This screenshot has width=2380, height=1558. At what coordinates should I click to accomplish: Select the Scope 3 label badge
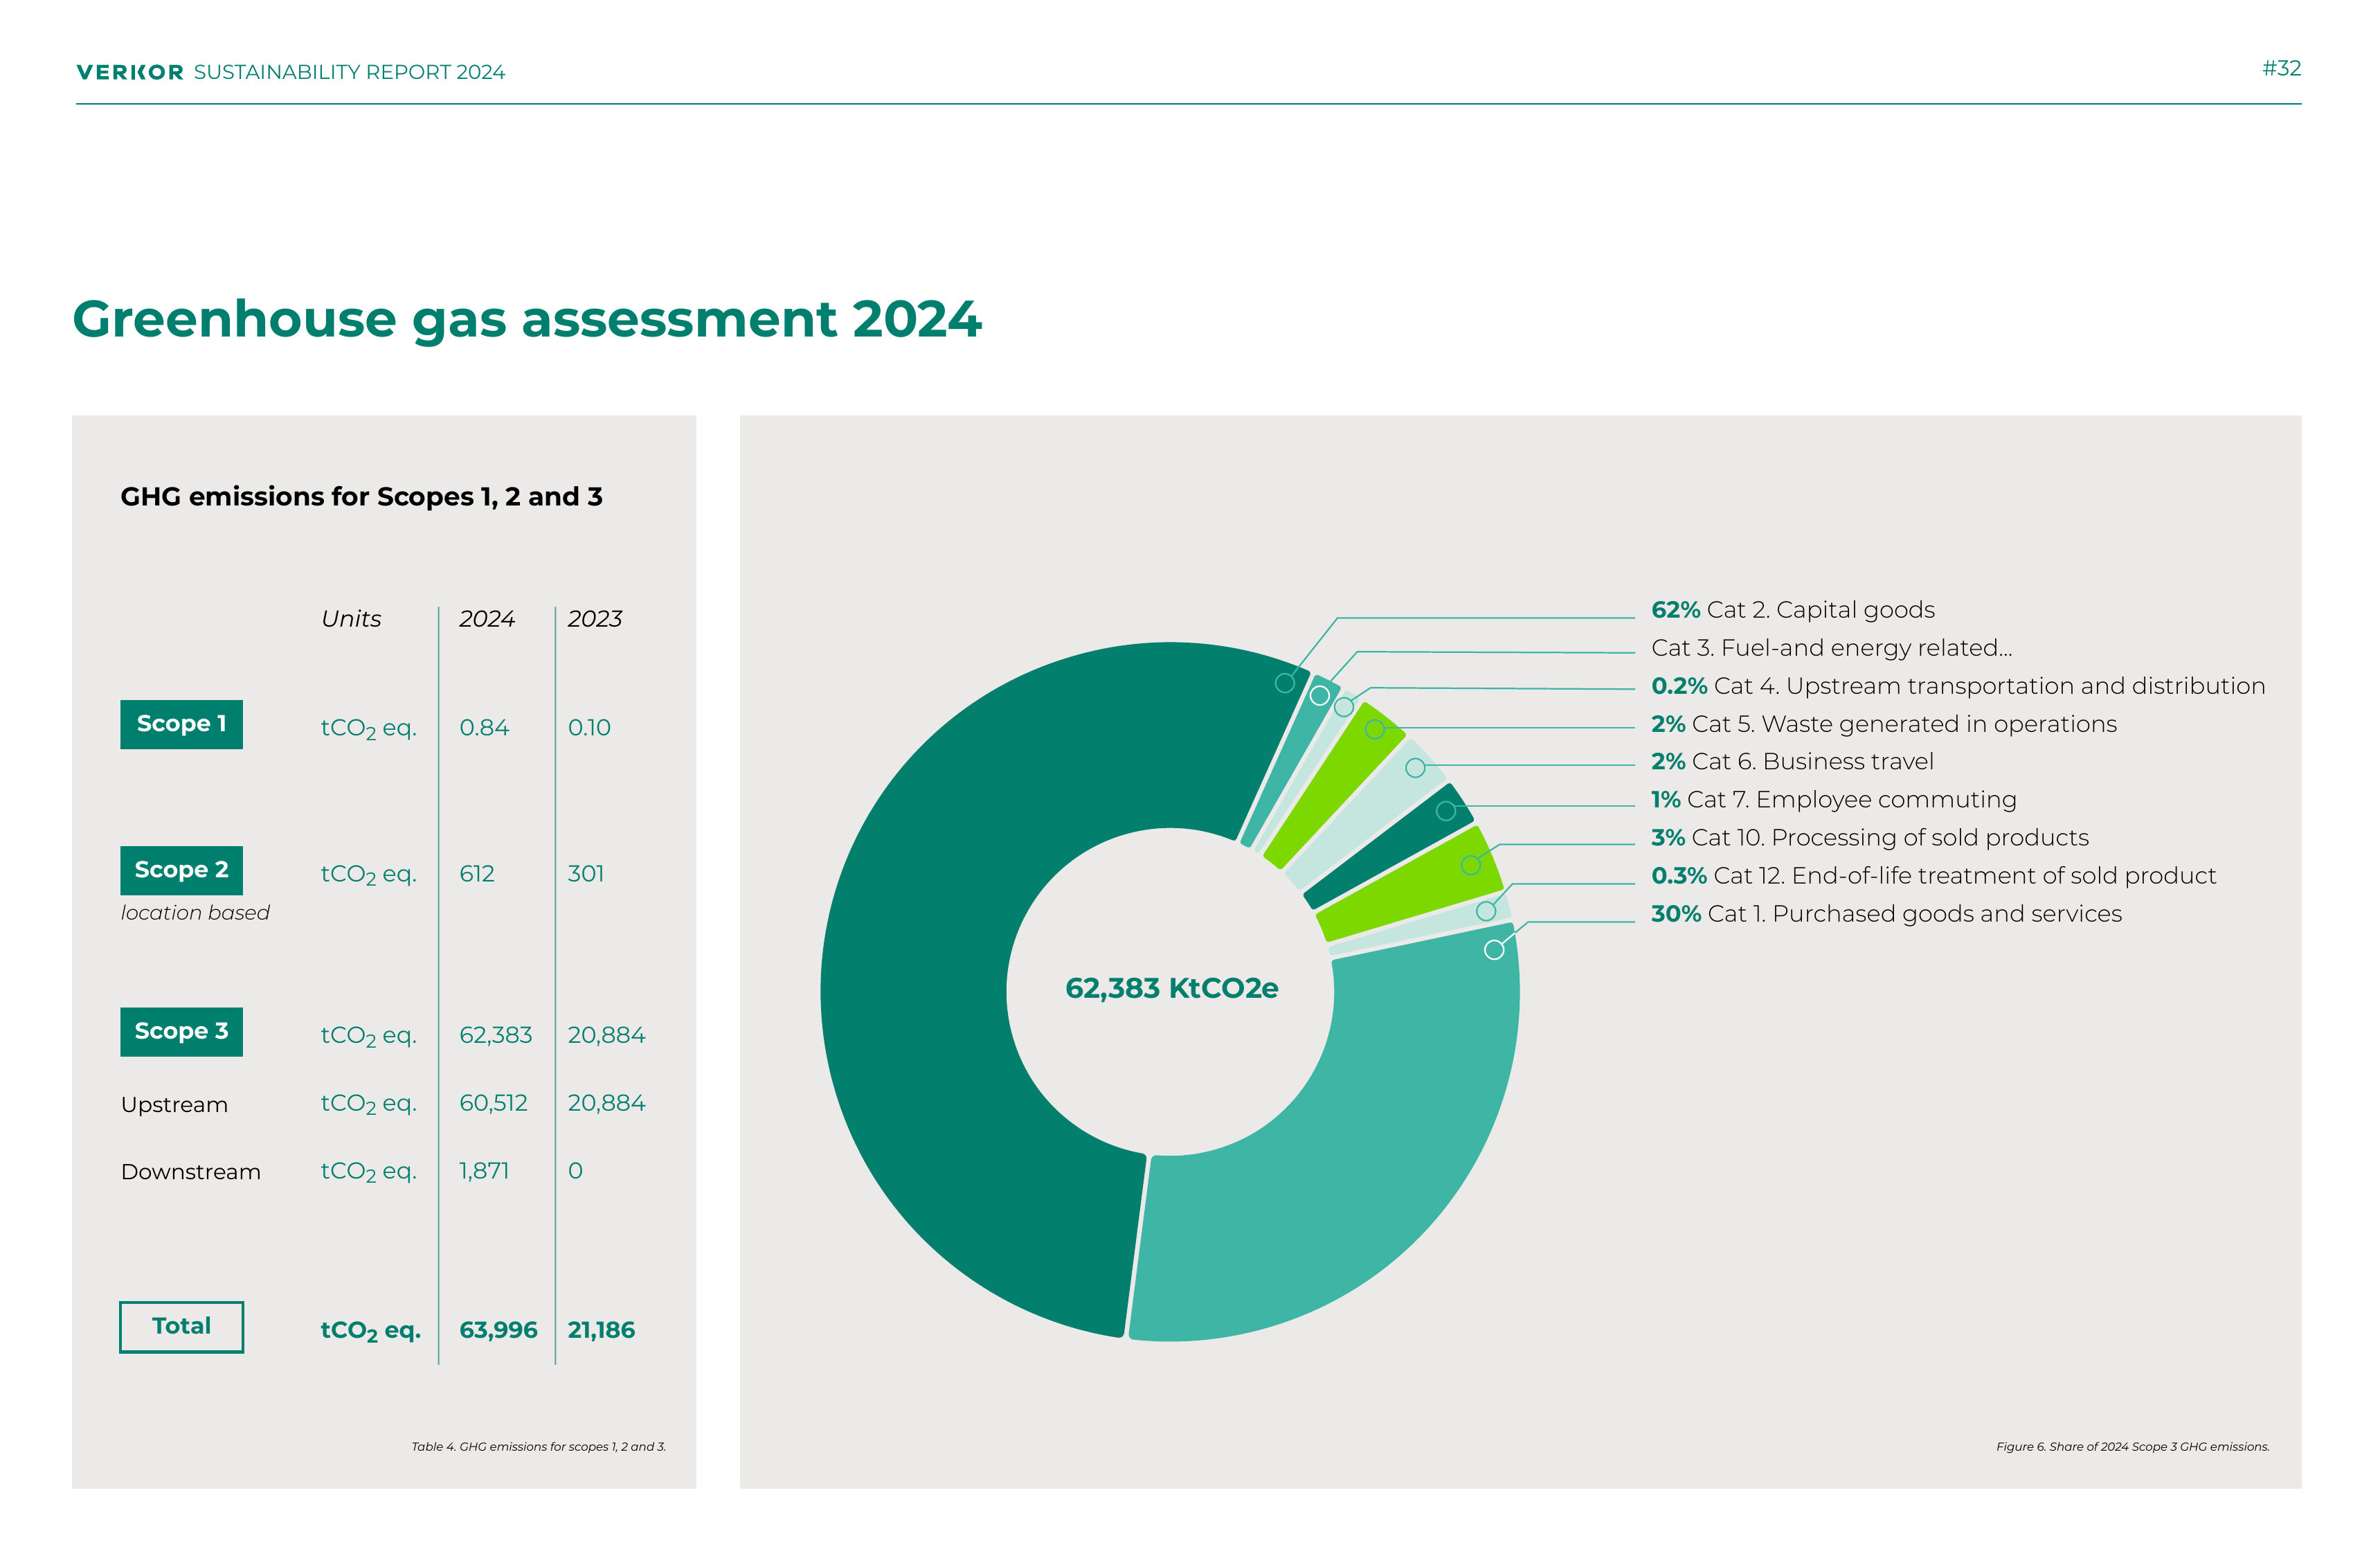click(x=181, y=1031)
